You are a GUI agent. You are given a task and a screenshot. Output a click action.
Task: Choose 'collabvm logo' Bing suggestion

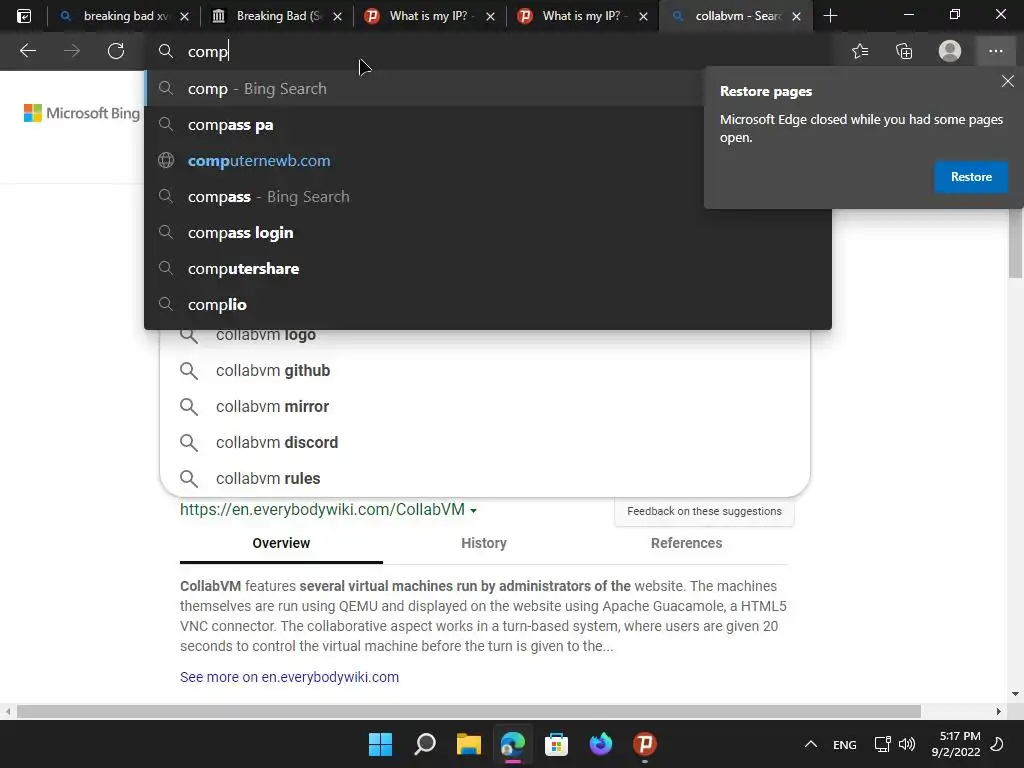[485, 338]
